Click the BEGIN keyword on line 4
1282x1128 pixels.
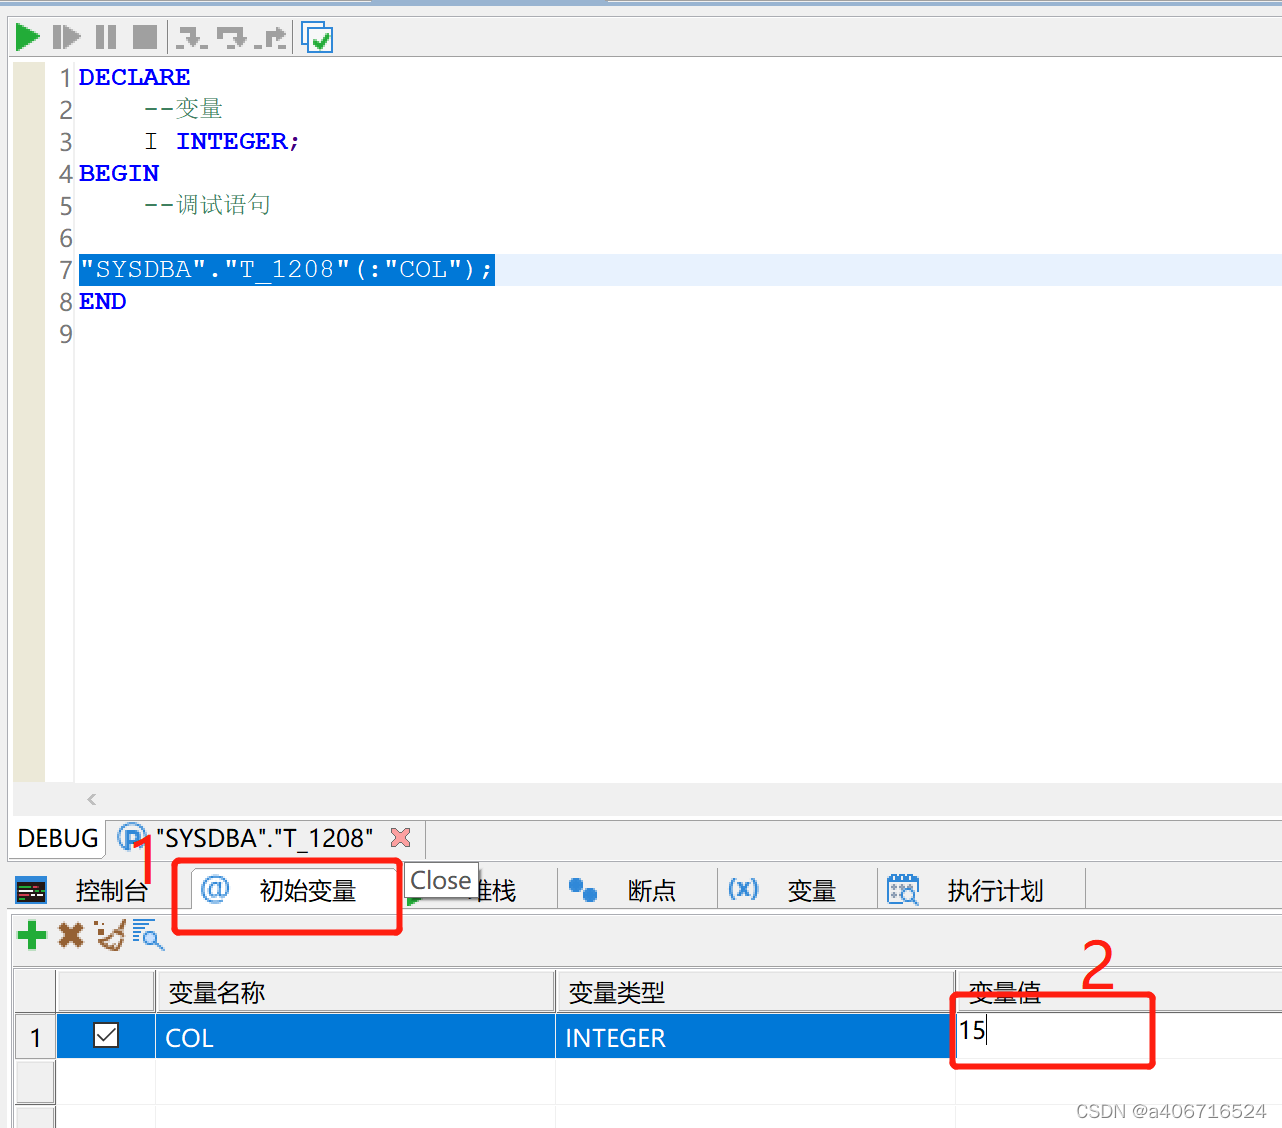[119, 173]
